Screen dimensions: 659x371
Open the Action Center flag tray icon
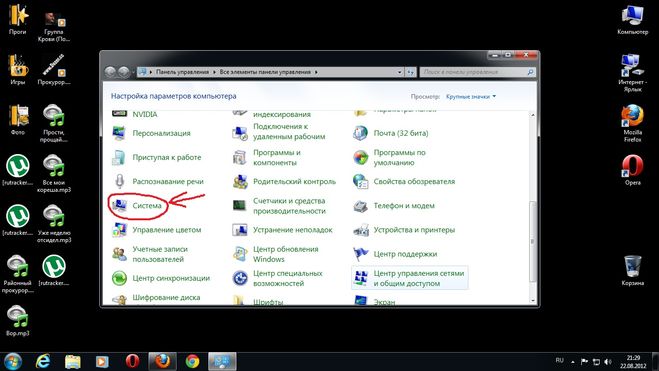point(584,361)
